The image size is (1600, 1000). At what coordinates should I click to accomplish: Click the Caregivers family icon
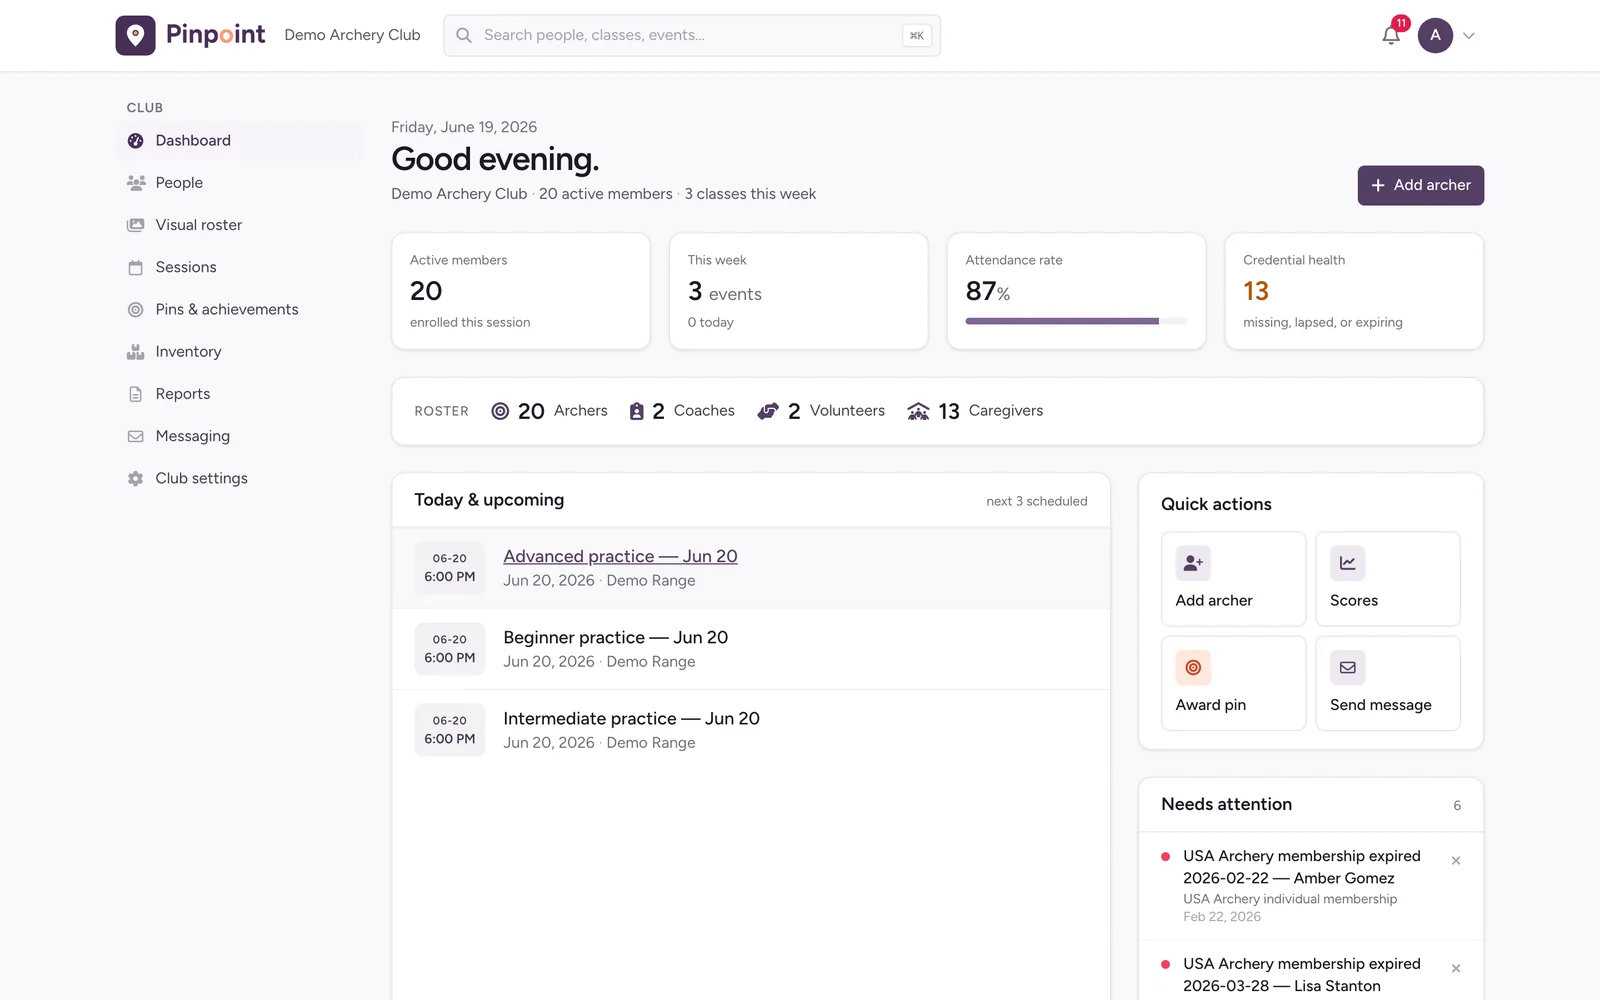(x=918, y=411)
